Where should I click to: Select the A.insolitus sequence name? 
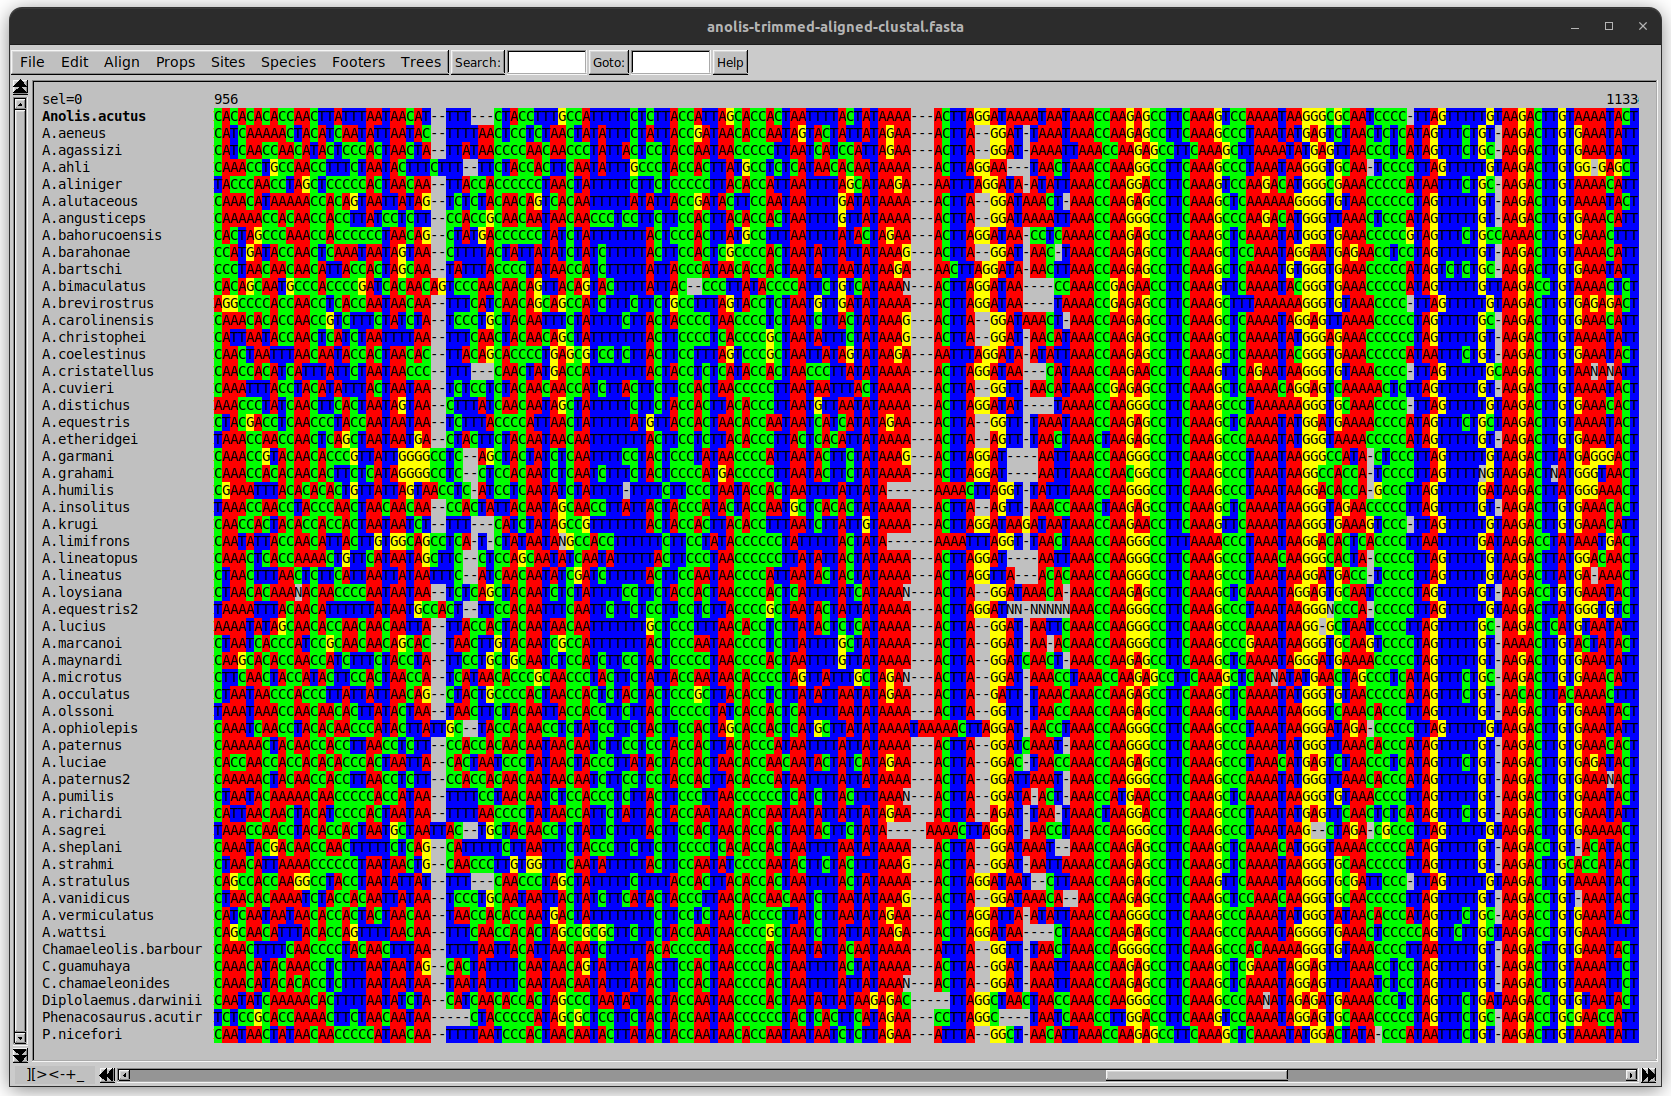(x=86, y=507)
